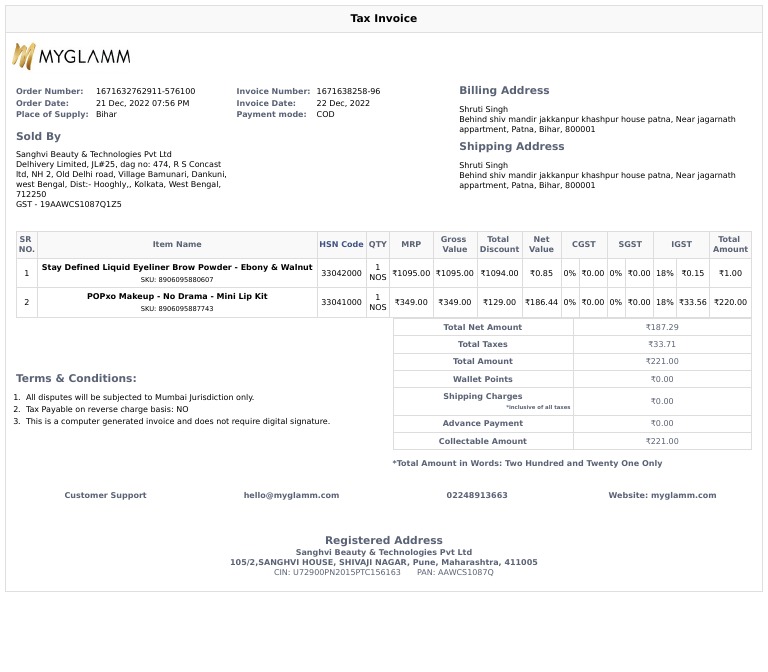This screenshot has height=672, width=768.
Task: Click the Sold By heading
Action: pyautogui.click(x=38, y=136)
